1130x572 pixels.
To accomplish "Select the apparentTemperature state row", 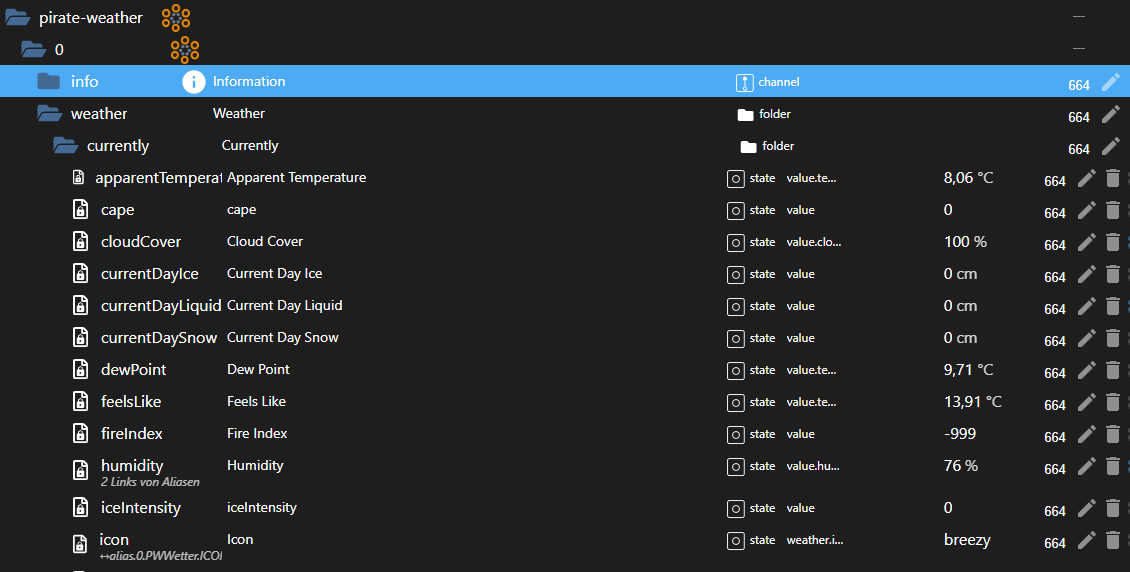I will 158,178.
